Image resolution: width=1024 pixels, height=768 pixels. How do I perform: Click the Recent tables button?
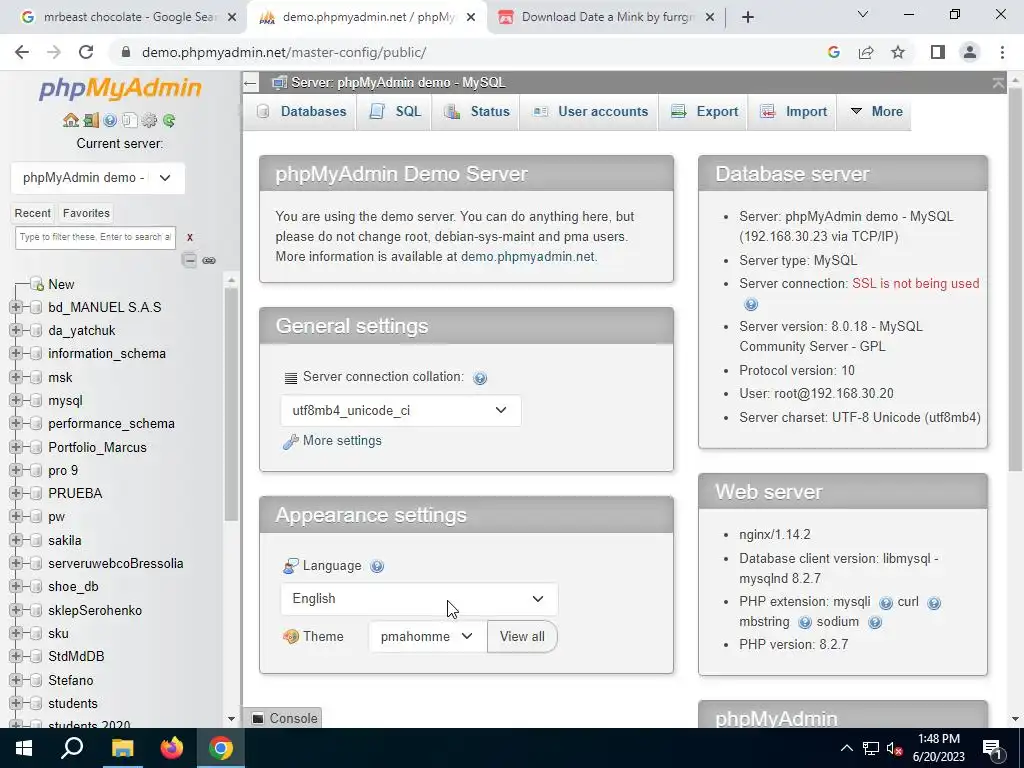coord(33,214)
